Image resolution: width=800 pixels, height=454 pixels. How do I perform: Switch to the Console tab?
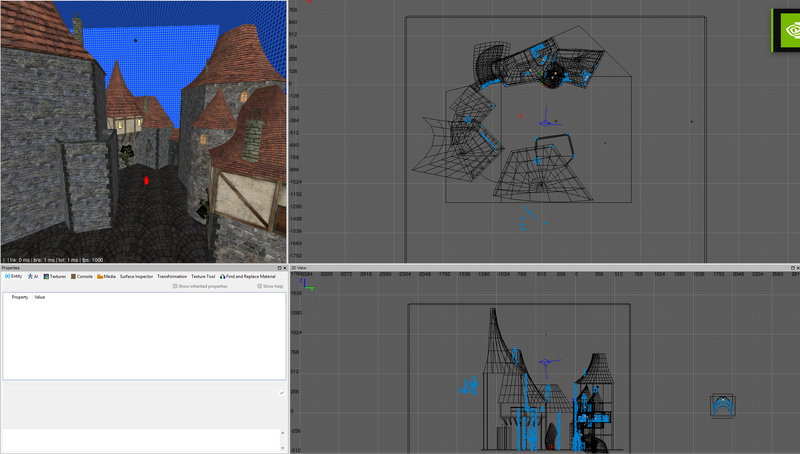[82, 276]
